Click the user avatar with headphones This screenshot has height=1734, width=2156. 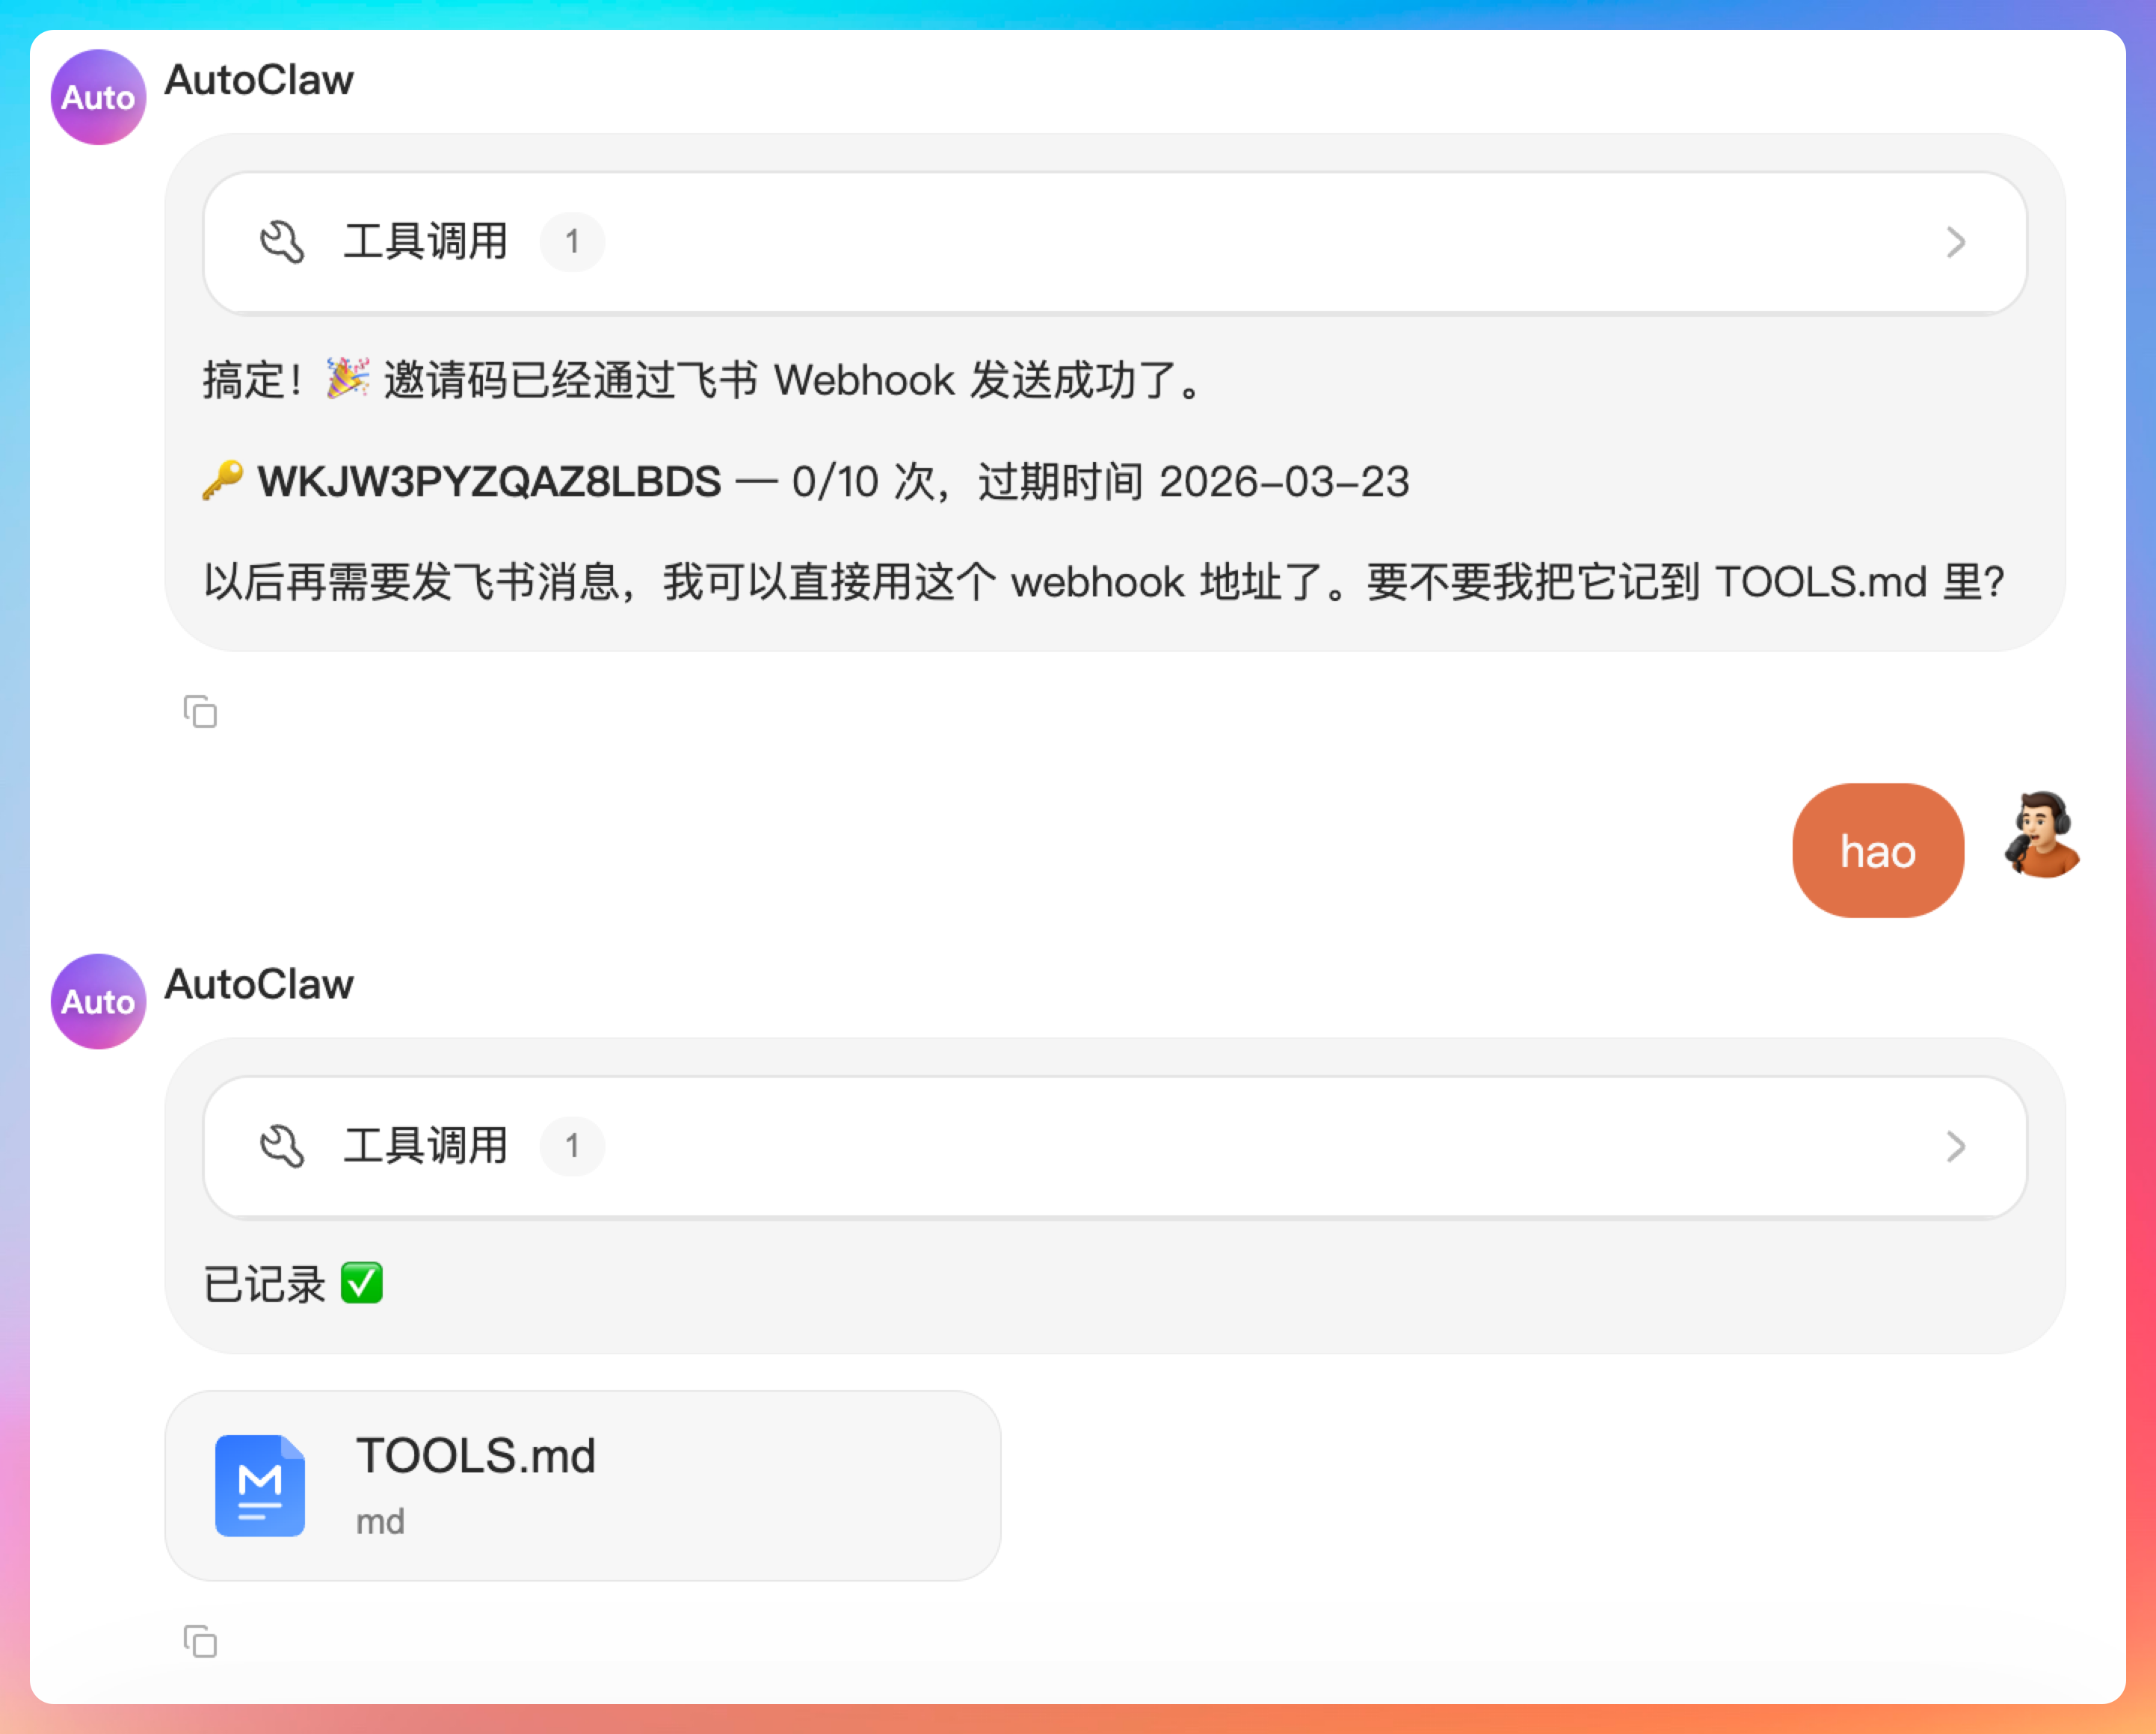click(x=2042, y=836)
